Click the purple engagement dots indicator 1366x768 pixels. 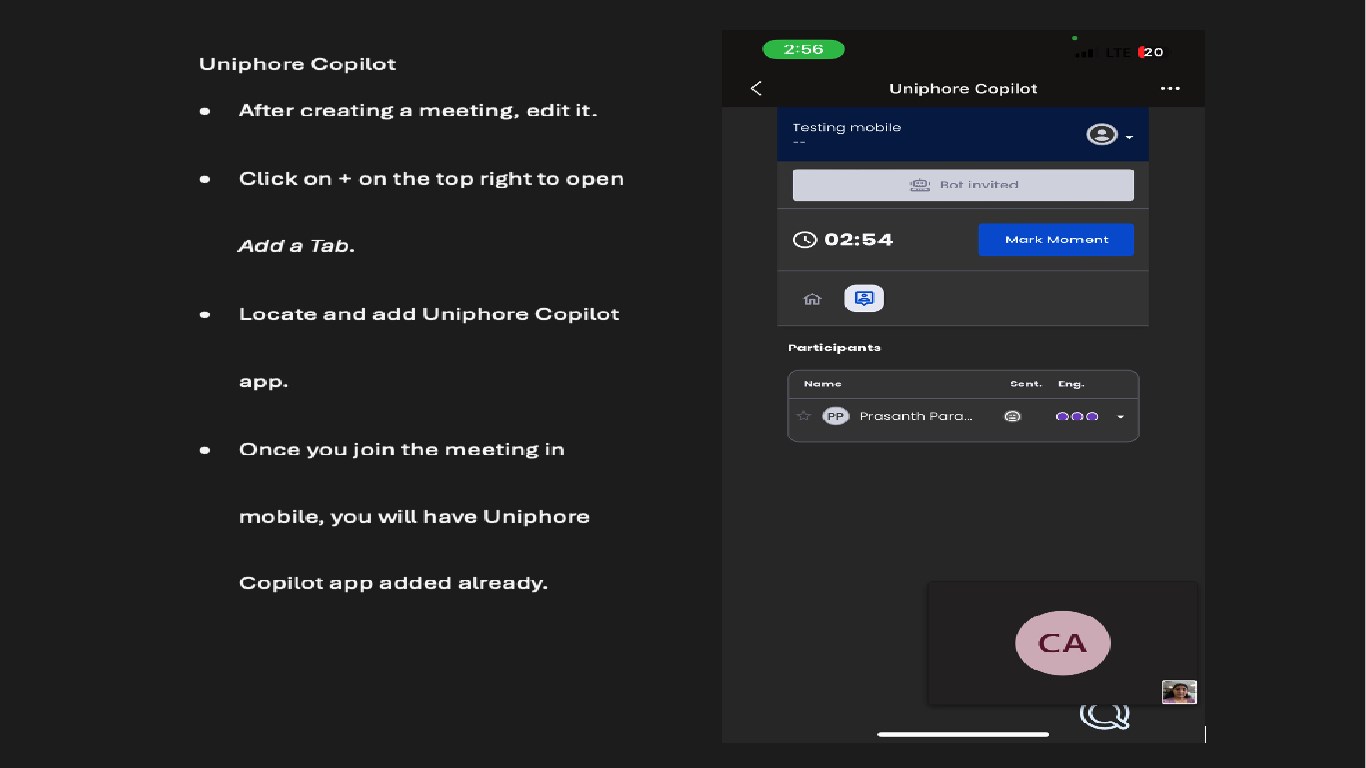tap(1077, 416)
